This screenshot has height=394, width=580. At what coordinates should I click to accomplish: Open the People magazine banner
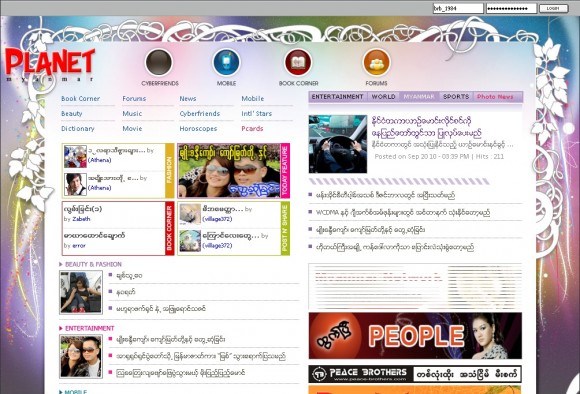point(415,336)
